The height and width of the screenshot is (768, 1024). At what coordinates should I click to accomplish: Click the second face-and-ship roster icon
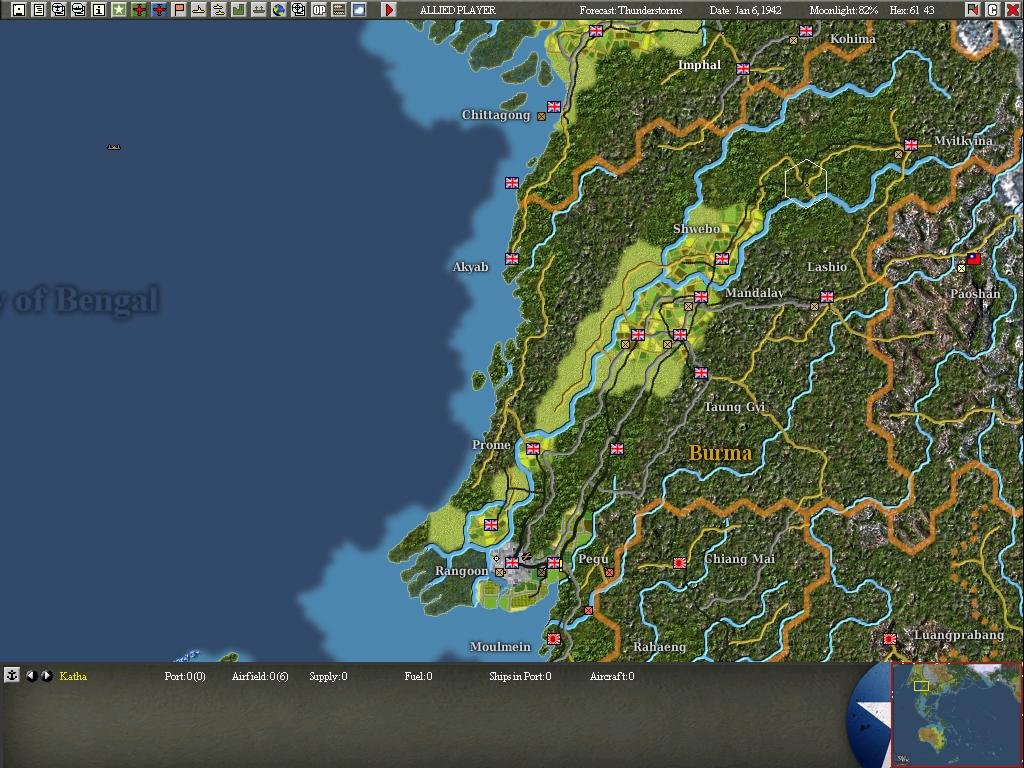pos(79,10)
